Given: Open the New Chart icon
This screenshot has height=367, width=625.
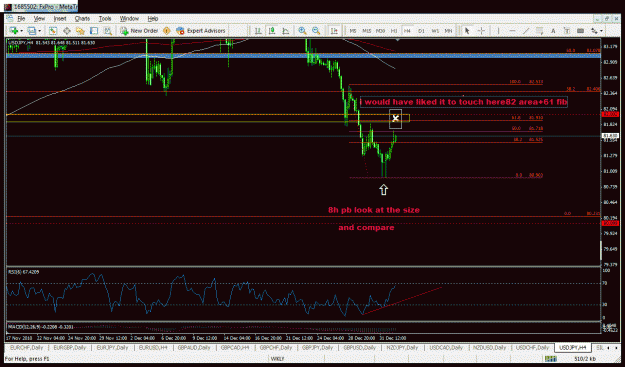Looking at the screenshot, I should (x=14, y=31).
